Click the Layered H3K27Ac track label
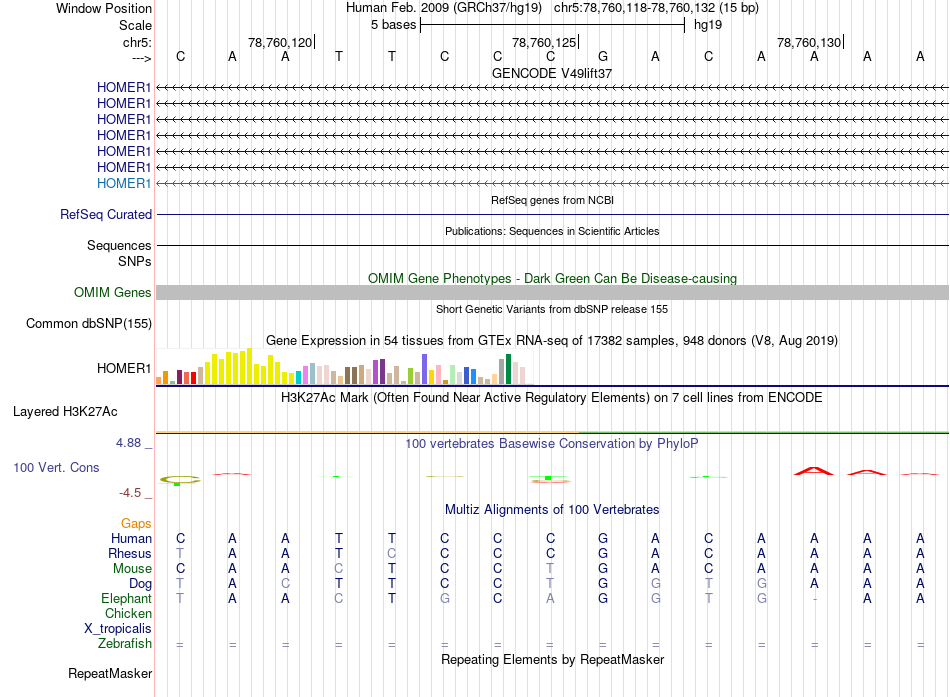Viewport: 950px width, 697px height. pyautogui.click(x=65, y=412)
